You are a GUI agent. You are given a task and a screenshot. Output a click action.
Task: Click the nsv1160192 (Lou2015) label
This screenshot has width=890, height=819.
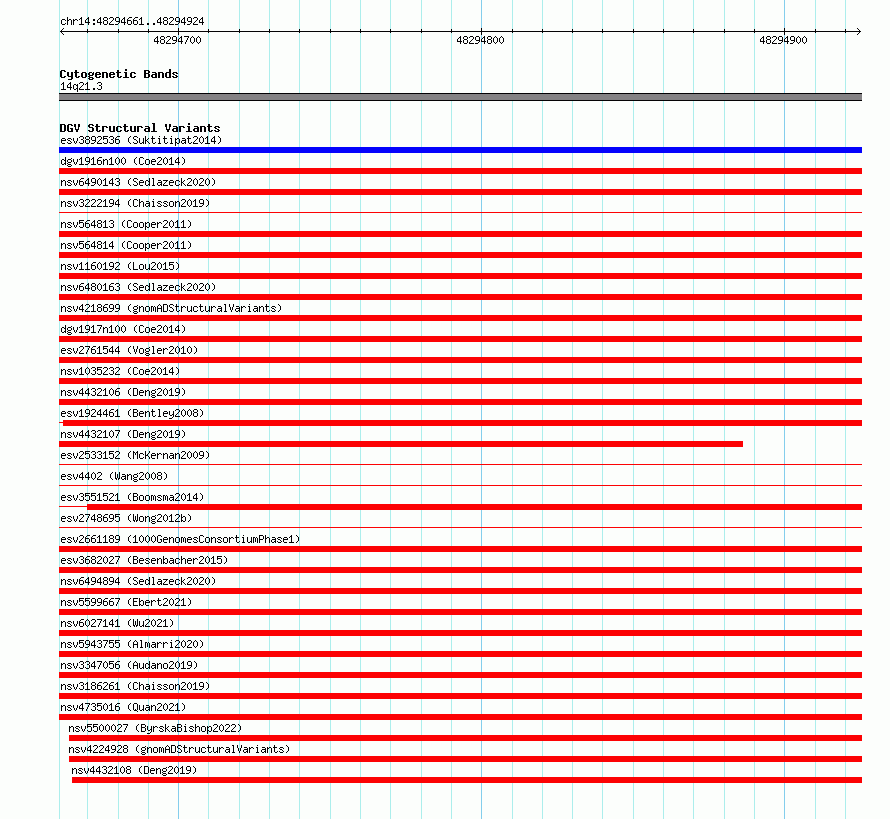pos(120,266)
